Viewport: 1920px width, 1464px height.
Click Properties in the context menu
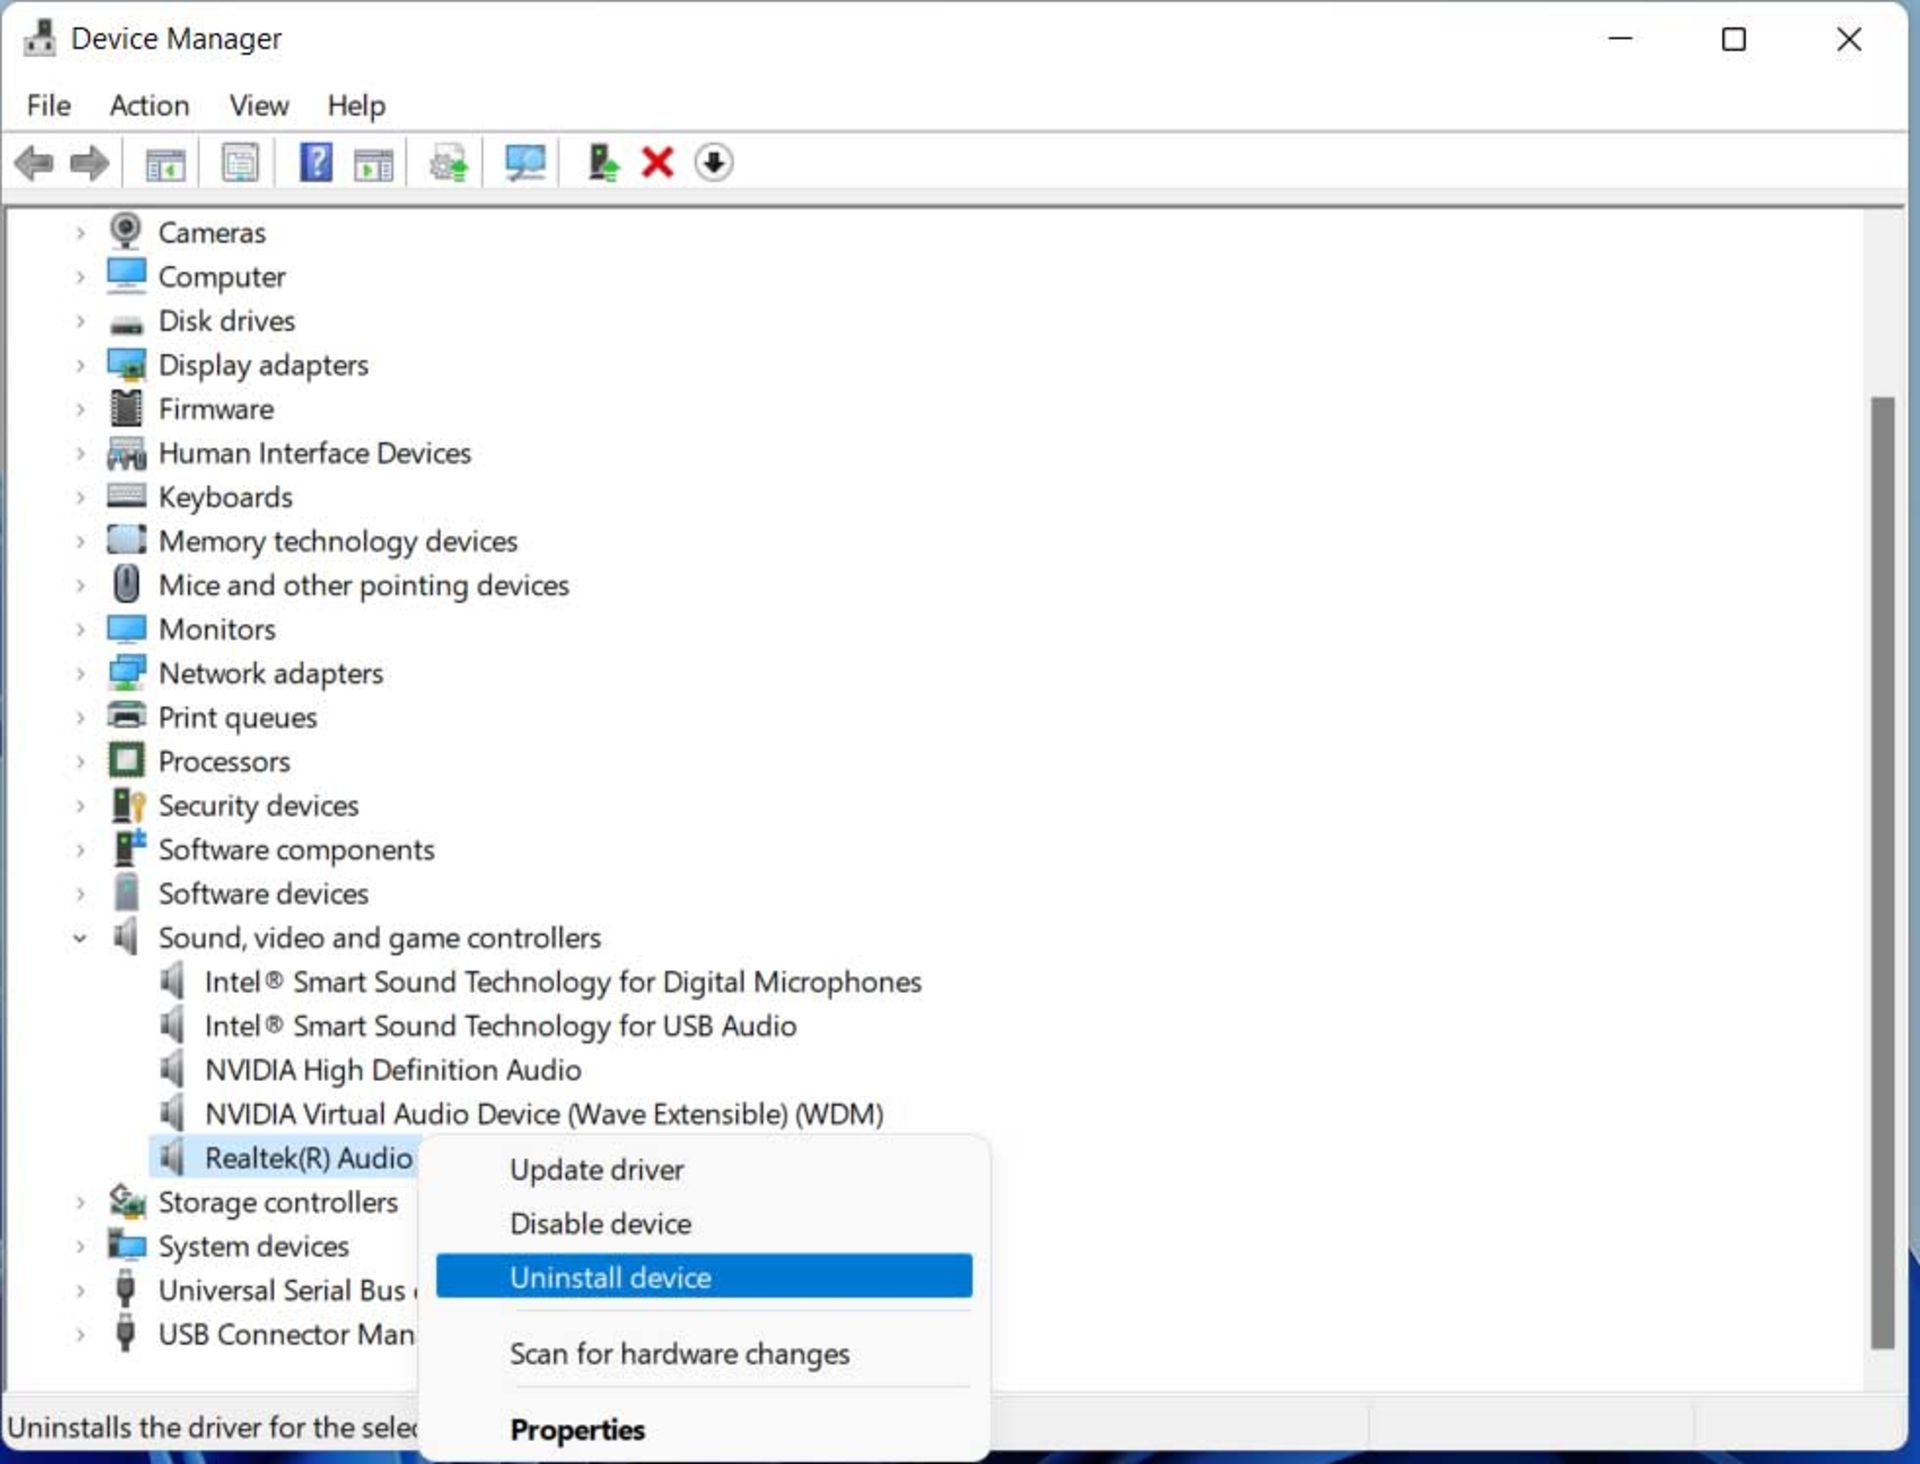577,1429
